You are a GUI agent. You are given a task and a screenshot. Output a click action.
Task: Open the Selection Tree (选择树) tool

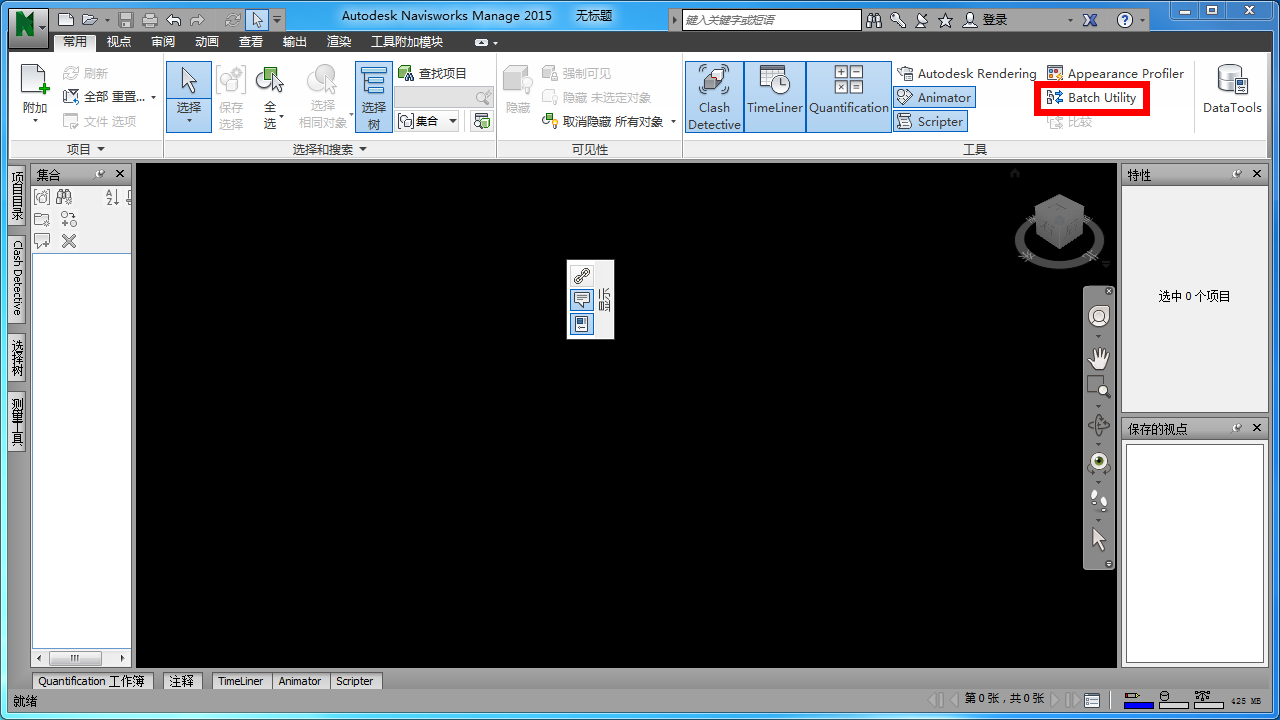pos(374,97)
